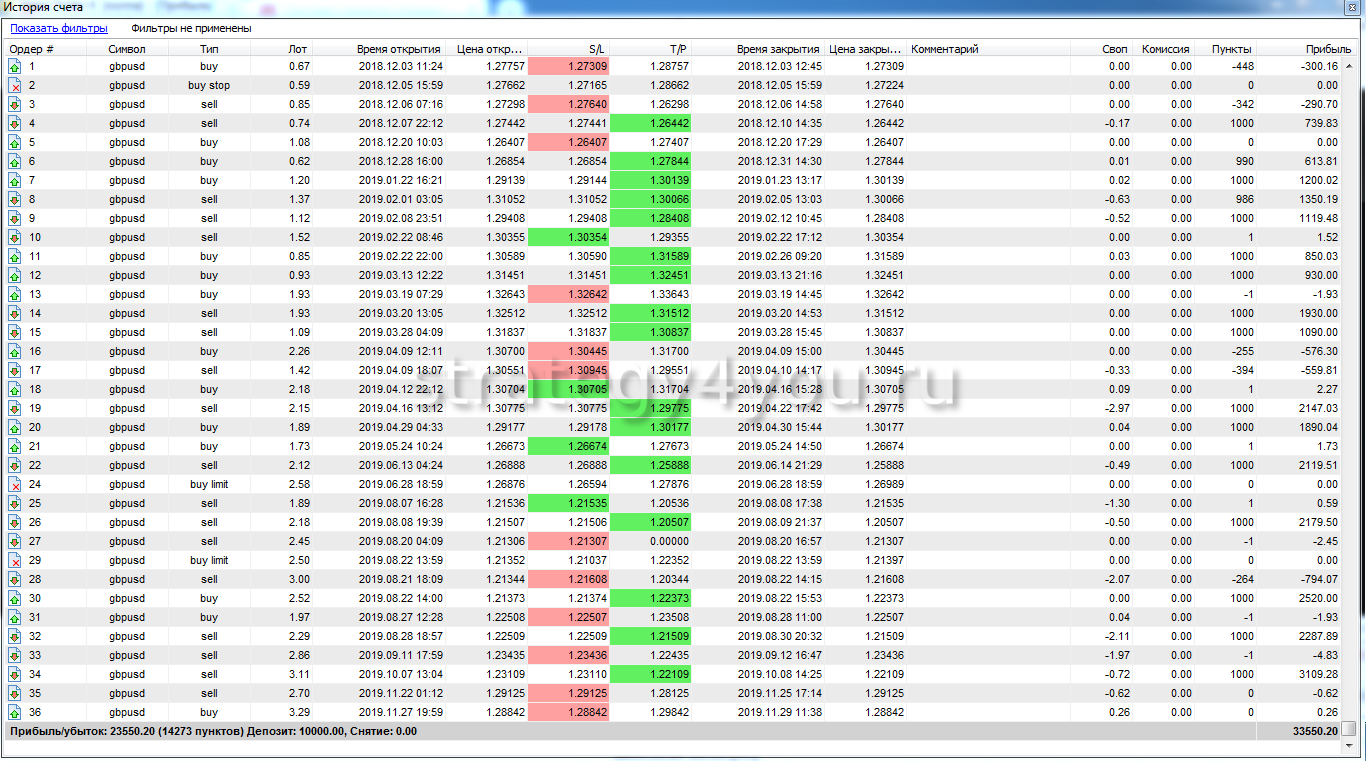Click the Пункты column header

click(x=1230, y=49)
